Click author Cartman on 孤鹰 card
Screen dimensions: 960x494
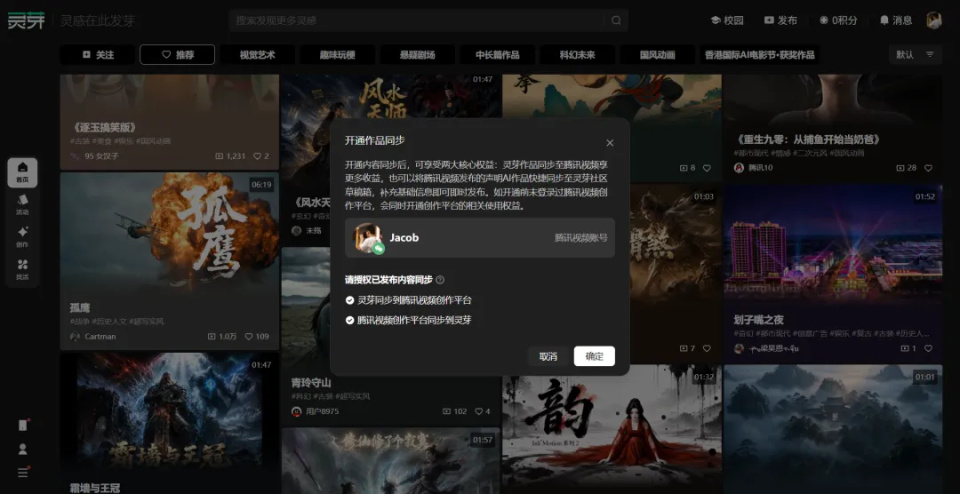click(100, 336)
